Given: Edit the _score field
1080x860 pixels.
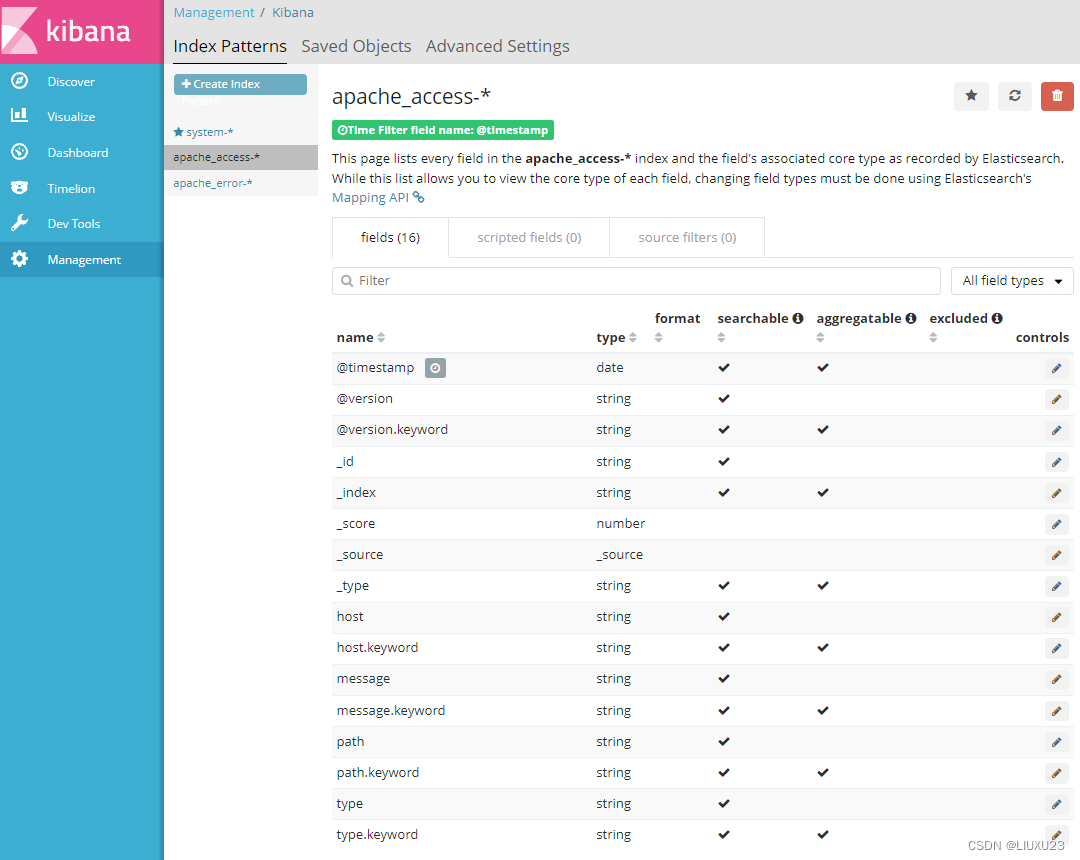Looking at the screenshot, I should pyautogui.click(x=1057, y=524).
